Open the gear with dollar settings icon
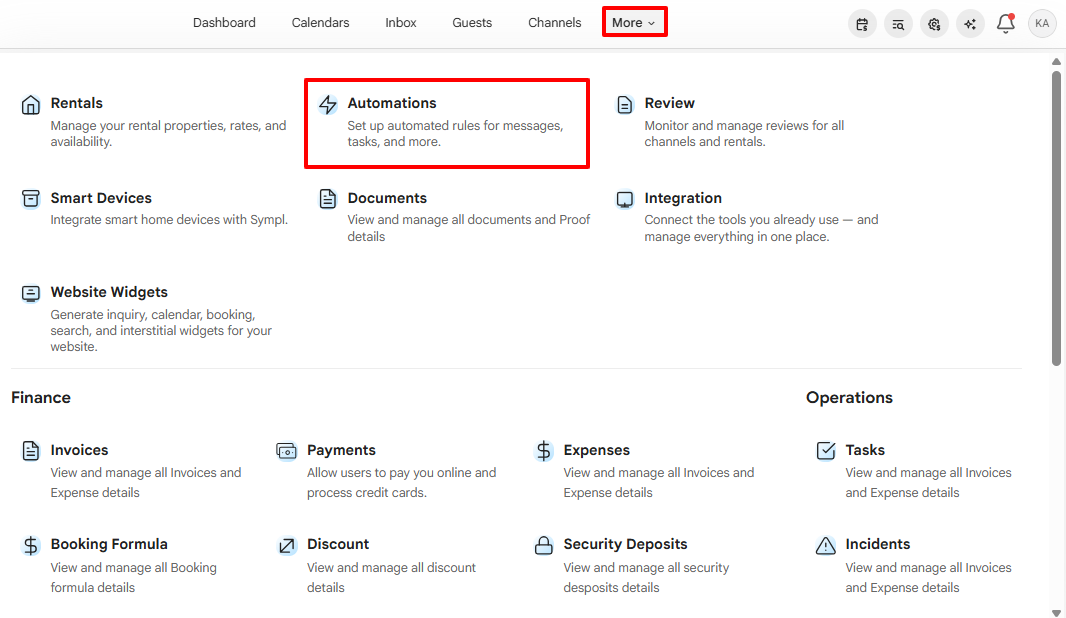 934,24
